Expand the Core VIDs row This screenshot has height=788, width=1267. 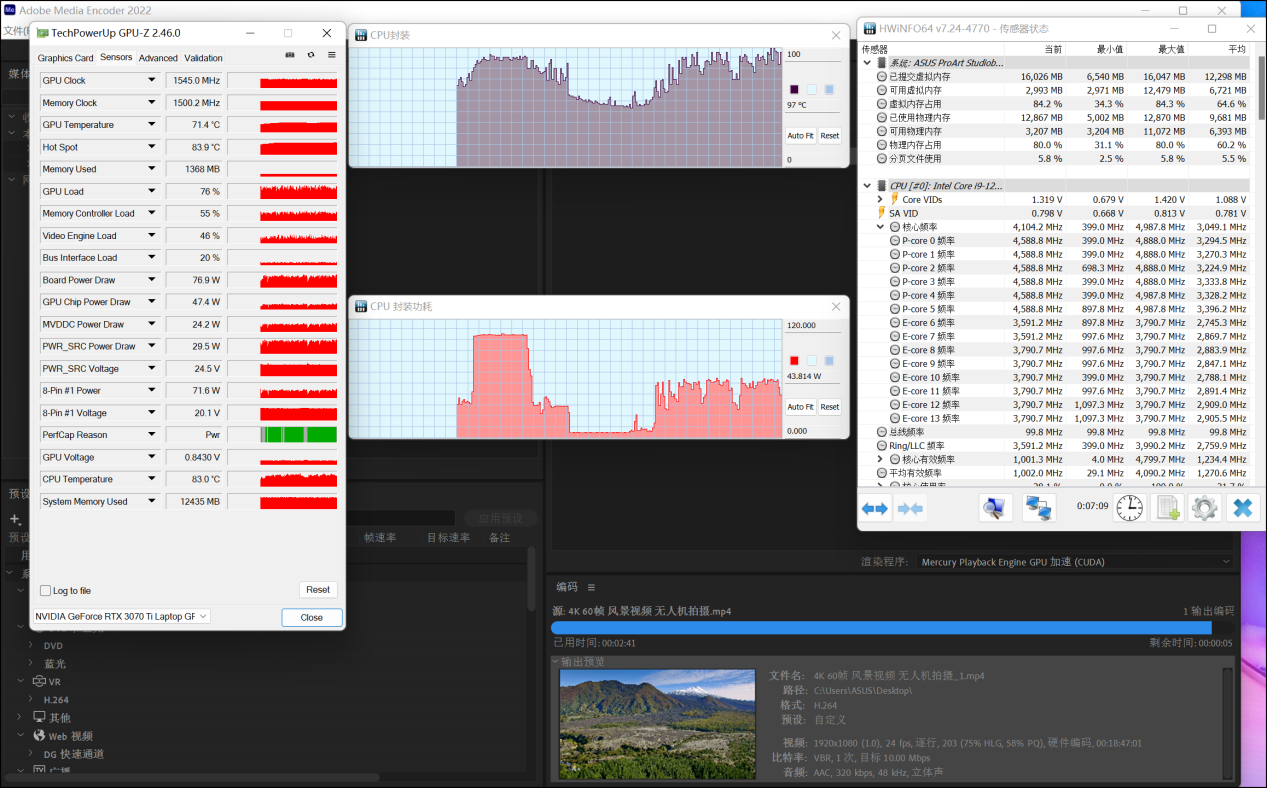point(880,200)
